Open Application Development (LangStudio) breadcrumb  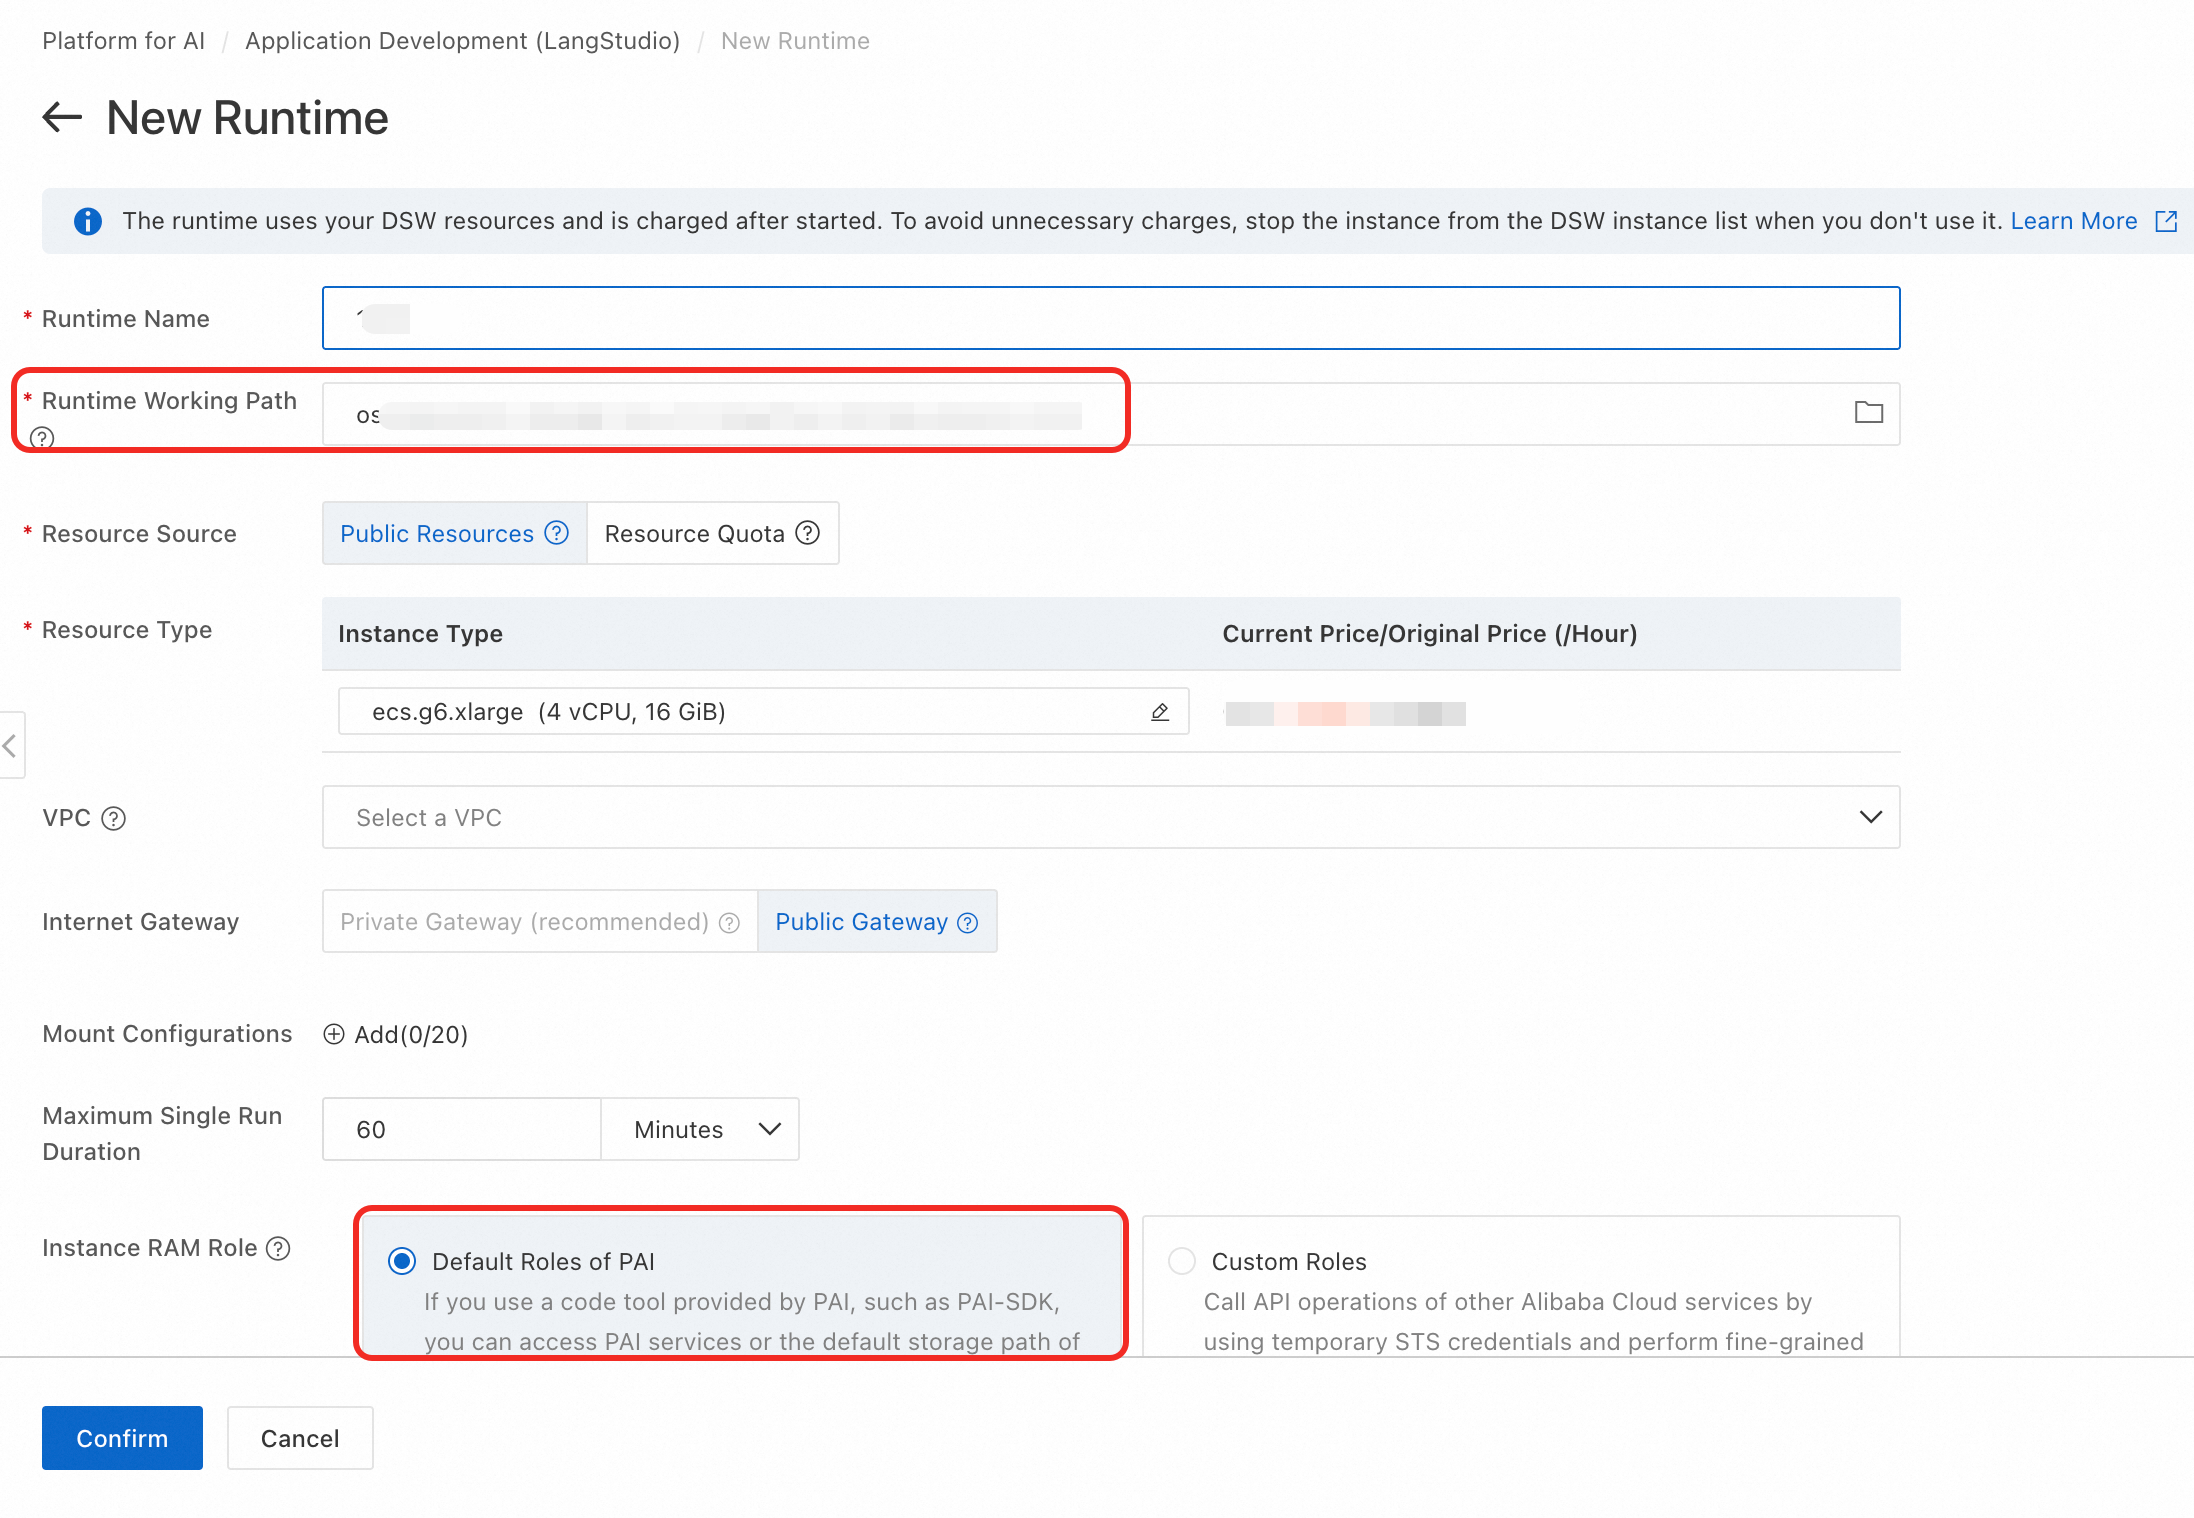(462, 41)
